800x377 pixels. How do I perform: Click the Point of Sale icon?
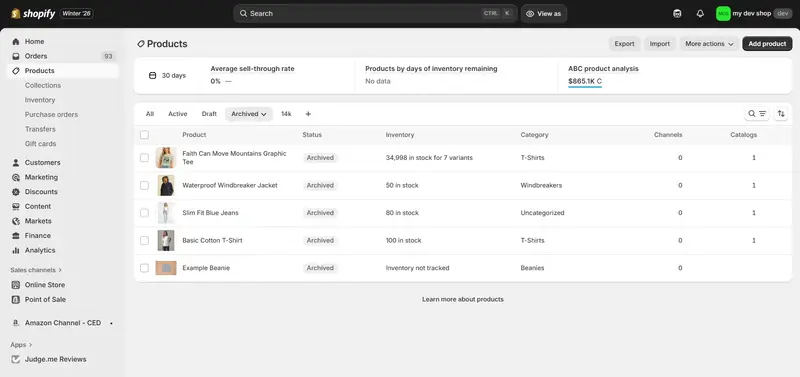click(x=16, y=299)
